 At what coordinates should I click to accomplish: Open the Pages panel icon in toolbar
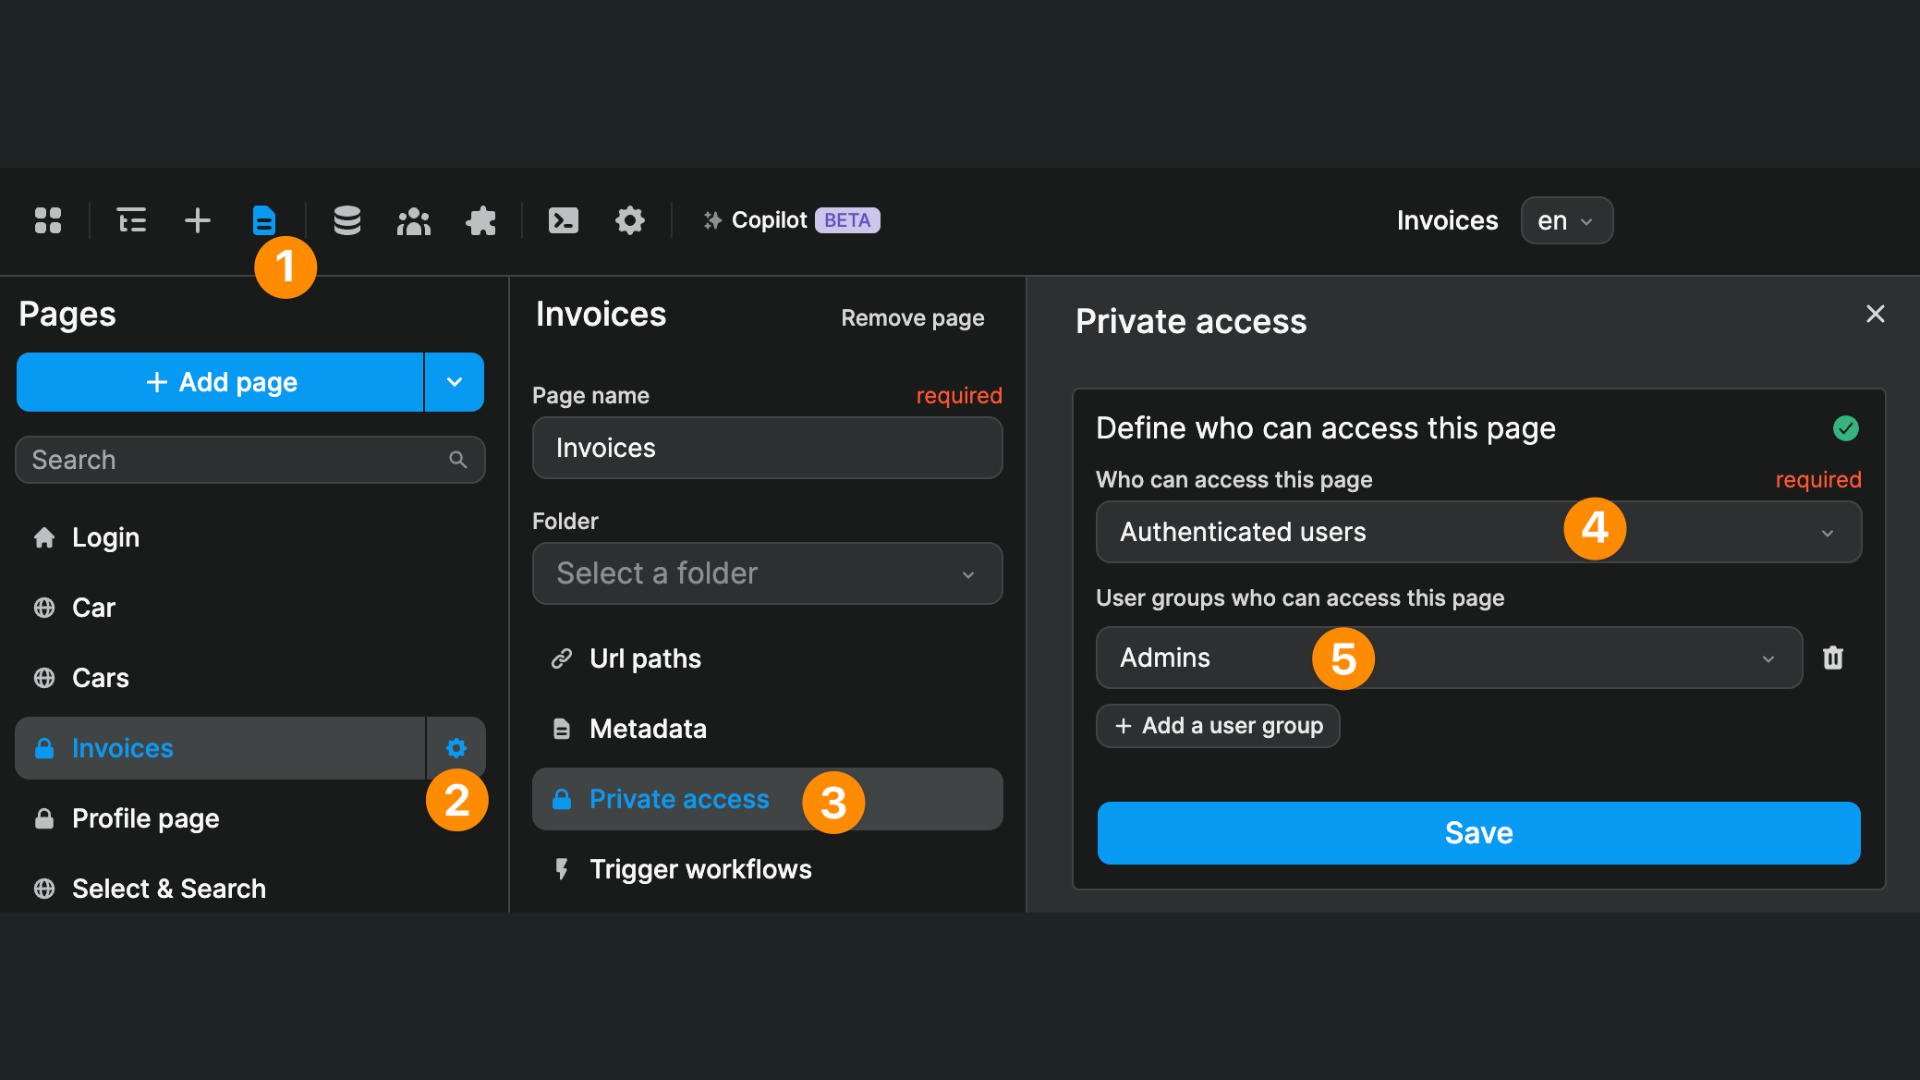pos(264,220)
